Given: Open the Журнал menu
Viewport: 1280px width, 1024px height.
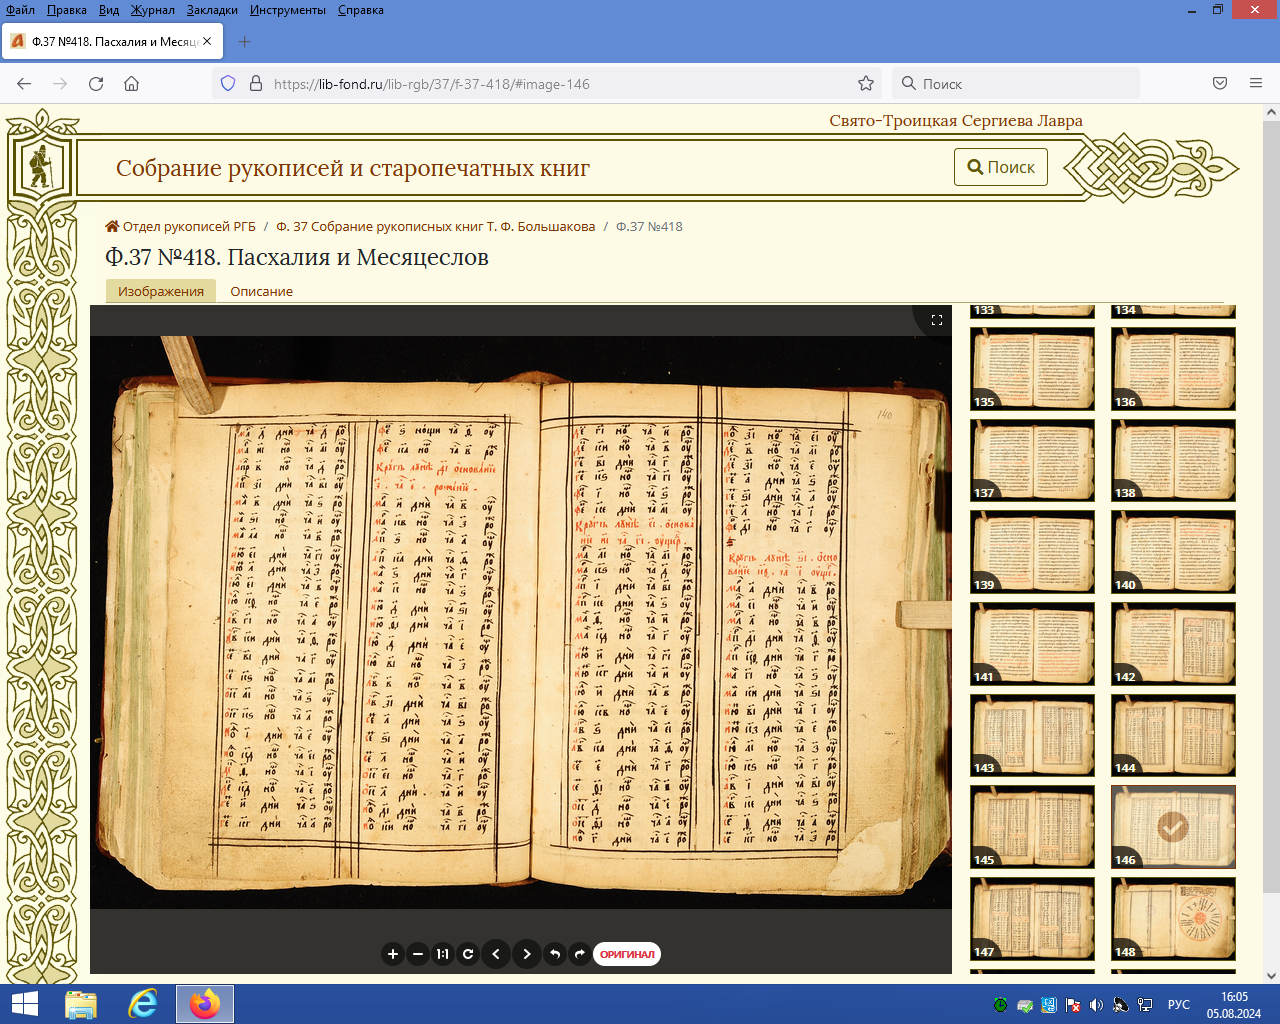Looking at the screenshot, I should [x=153, y=10].
